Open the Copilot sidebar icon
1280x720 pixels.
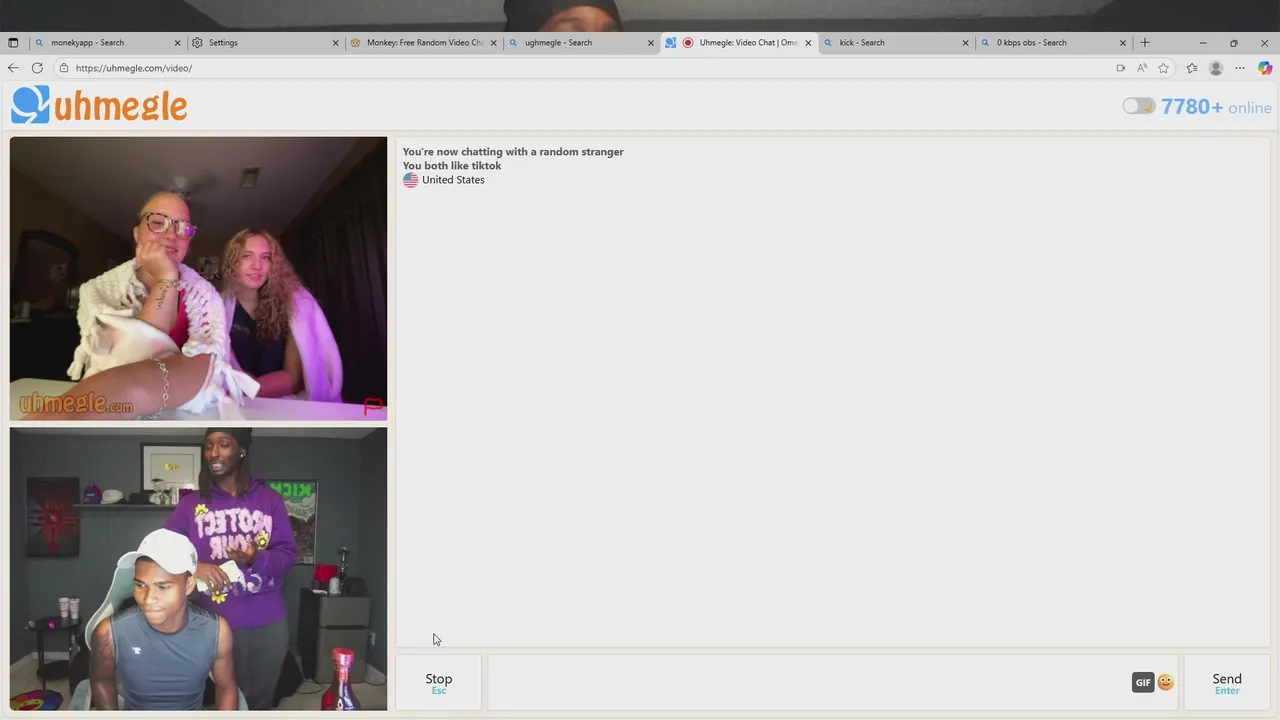(1265, 68)
